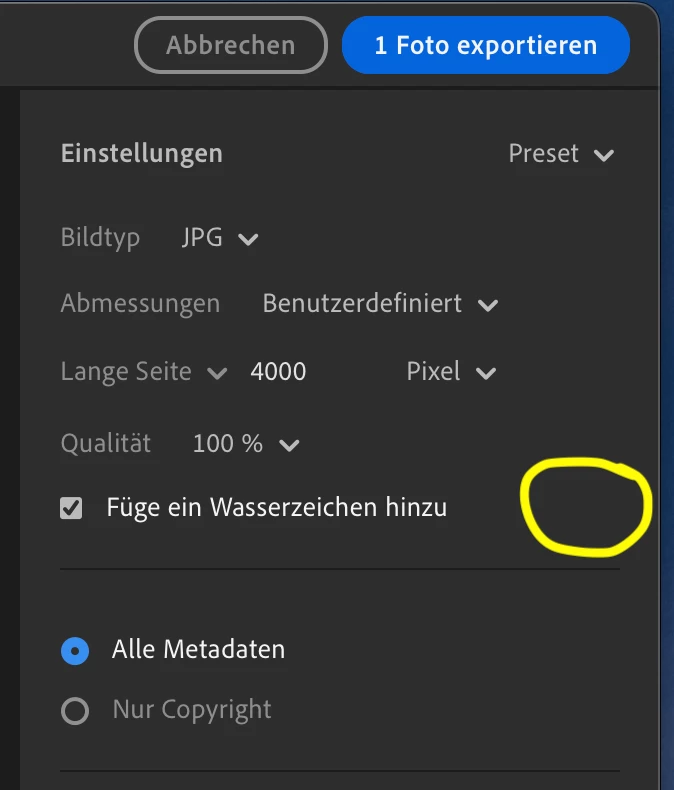Click the chevron arrow next to Pixel
Viewport: 674px width, 790px height.
(486, 373)
